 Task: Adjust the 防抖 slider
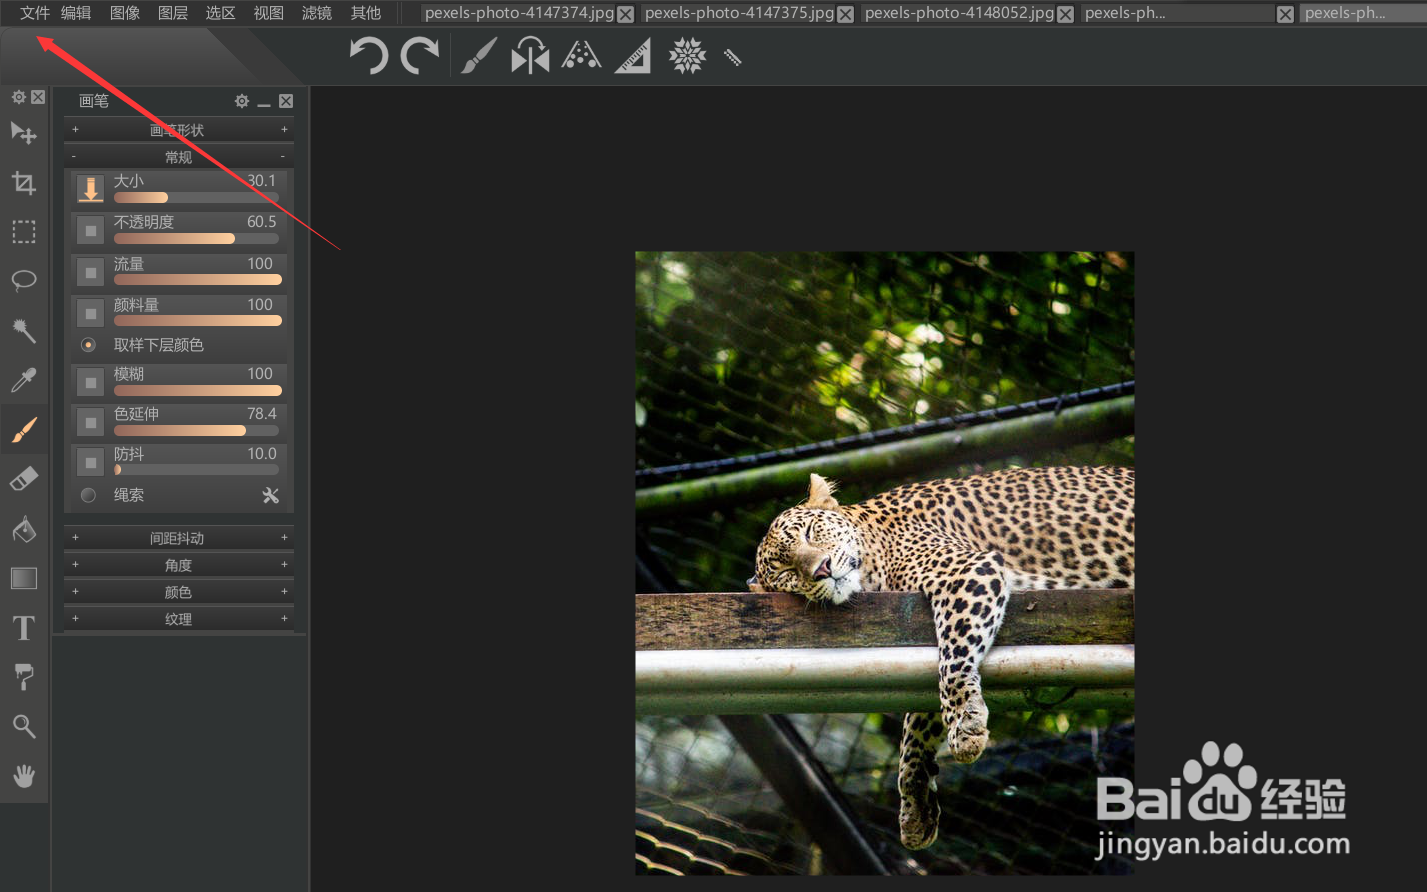(196, 469)
